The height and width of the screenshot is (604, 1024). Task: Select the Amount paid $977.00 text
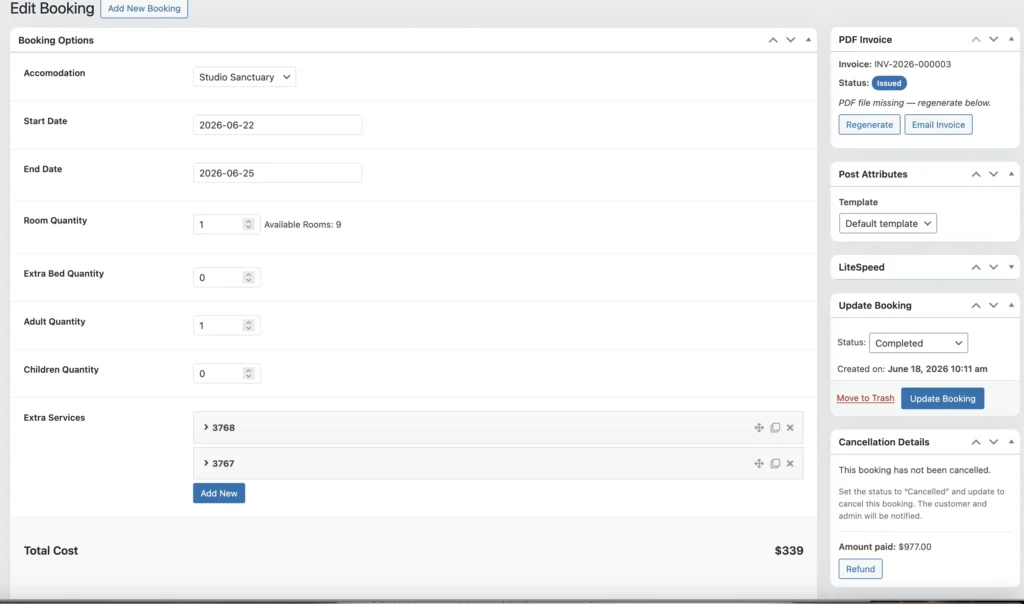(885, 547)
